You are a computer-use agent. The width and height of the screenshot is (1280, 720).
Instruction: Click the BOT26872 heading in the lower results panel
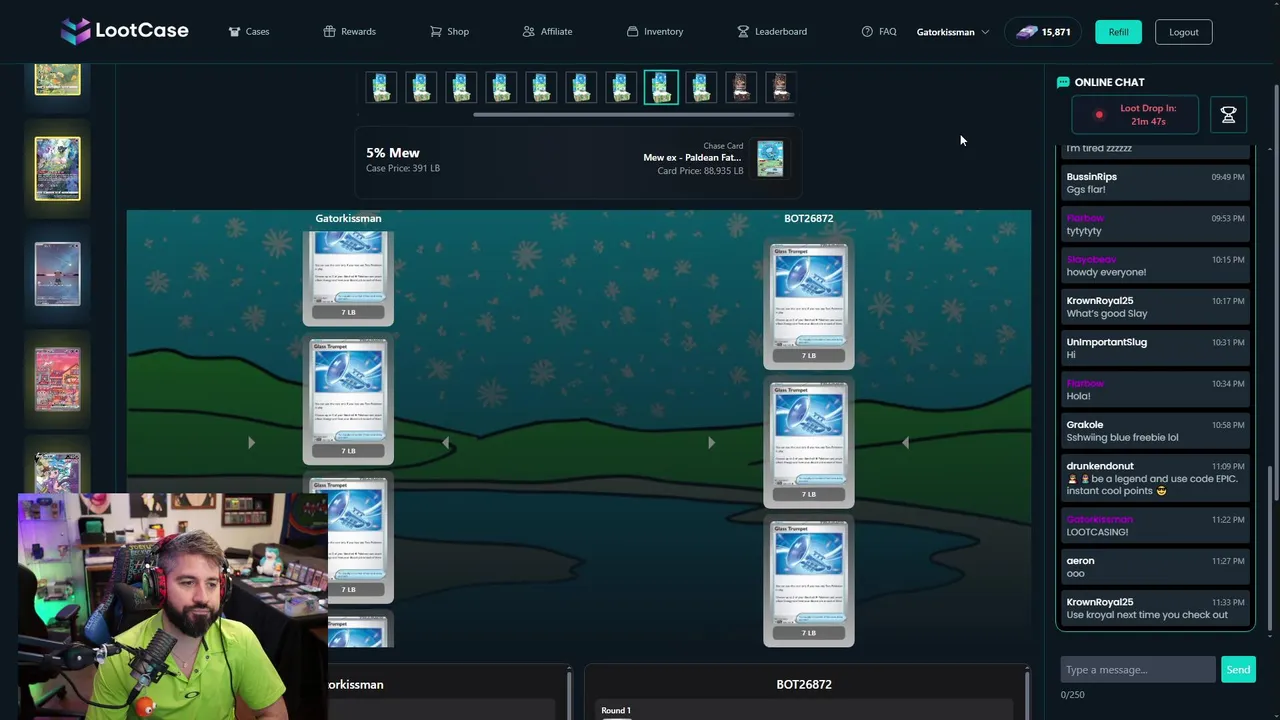(x=804, y=685)
